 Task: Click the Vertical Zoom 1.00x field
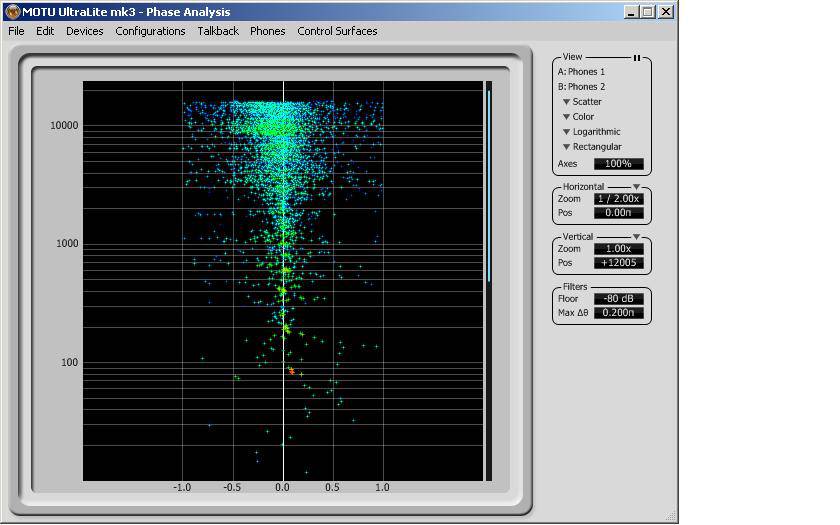point(619,249)
